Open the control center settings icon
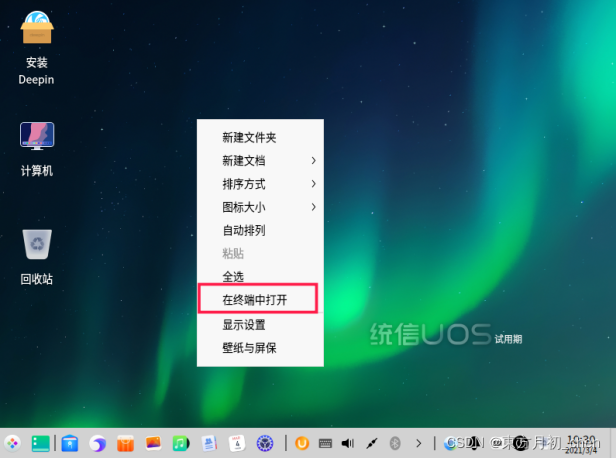This screenshot has width=616, height=459. [x=265, y=444]
